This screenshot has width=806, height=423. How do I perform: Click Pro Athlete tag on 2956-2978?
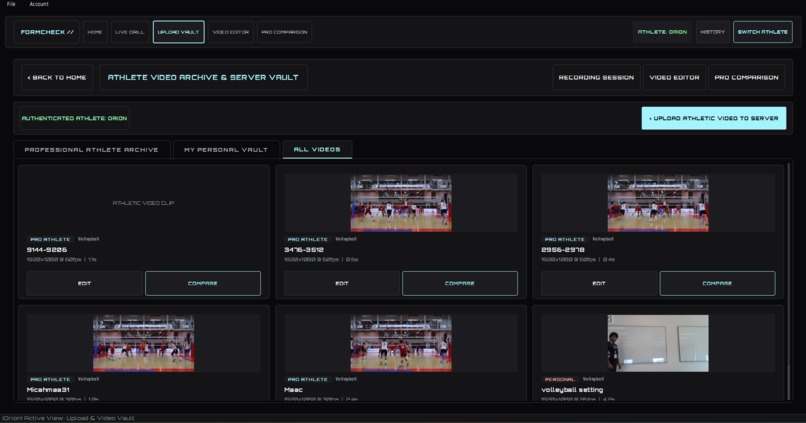pos(564,240)
